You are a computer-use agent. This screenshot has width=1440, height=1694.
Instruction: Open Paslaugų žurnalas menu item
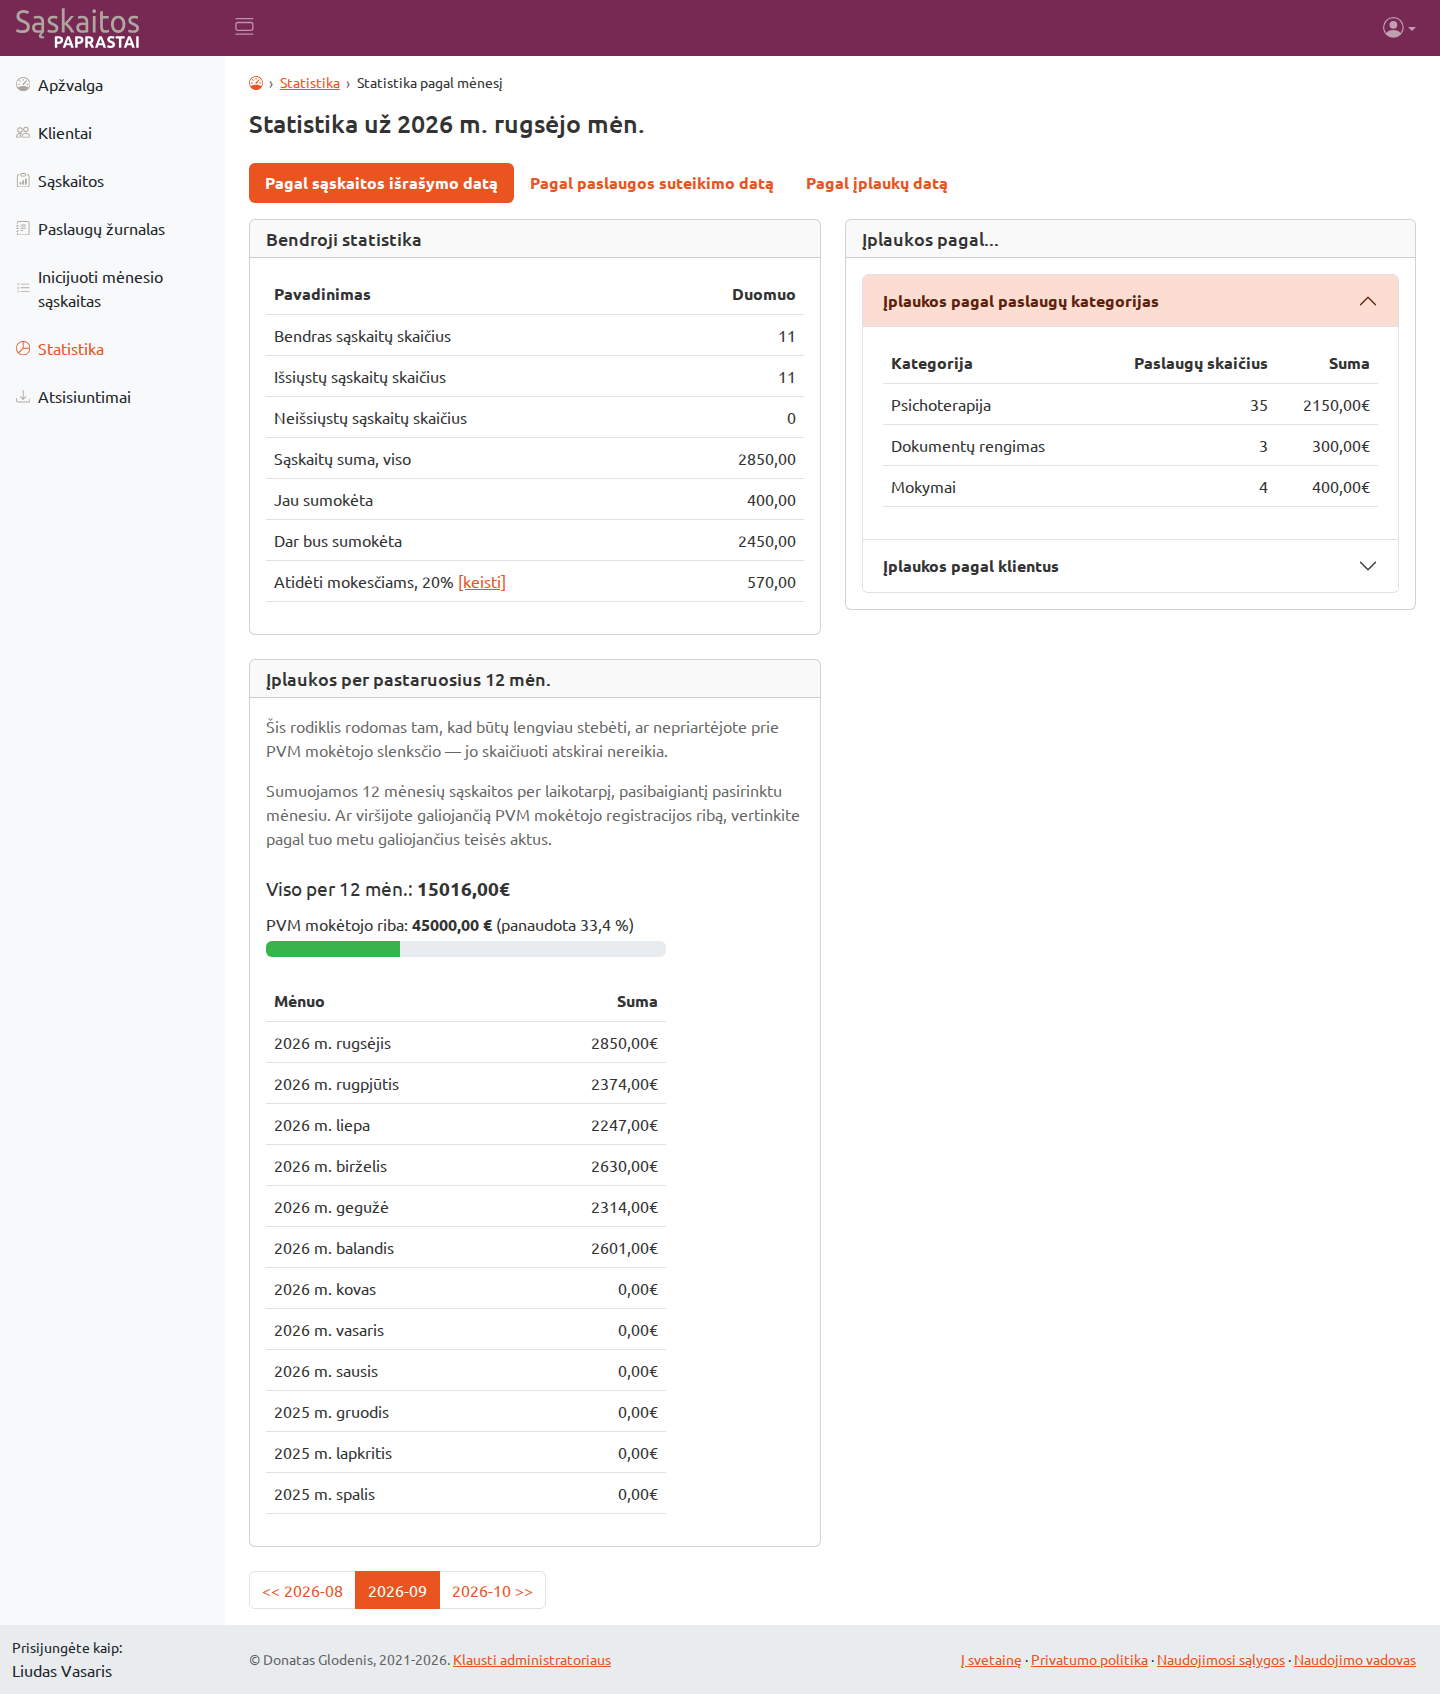[112, 229]
